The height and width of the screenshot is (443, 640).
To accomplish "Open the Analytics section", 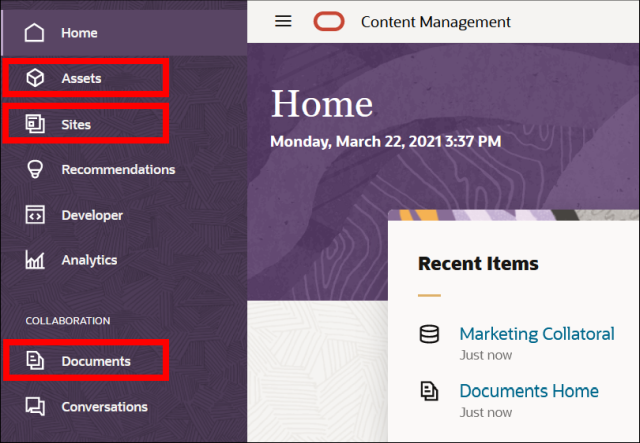I will click(124, 260).
